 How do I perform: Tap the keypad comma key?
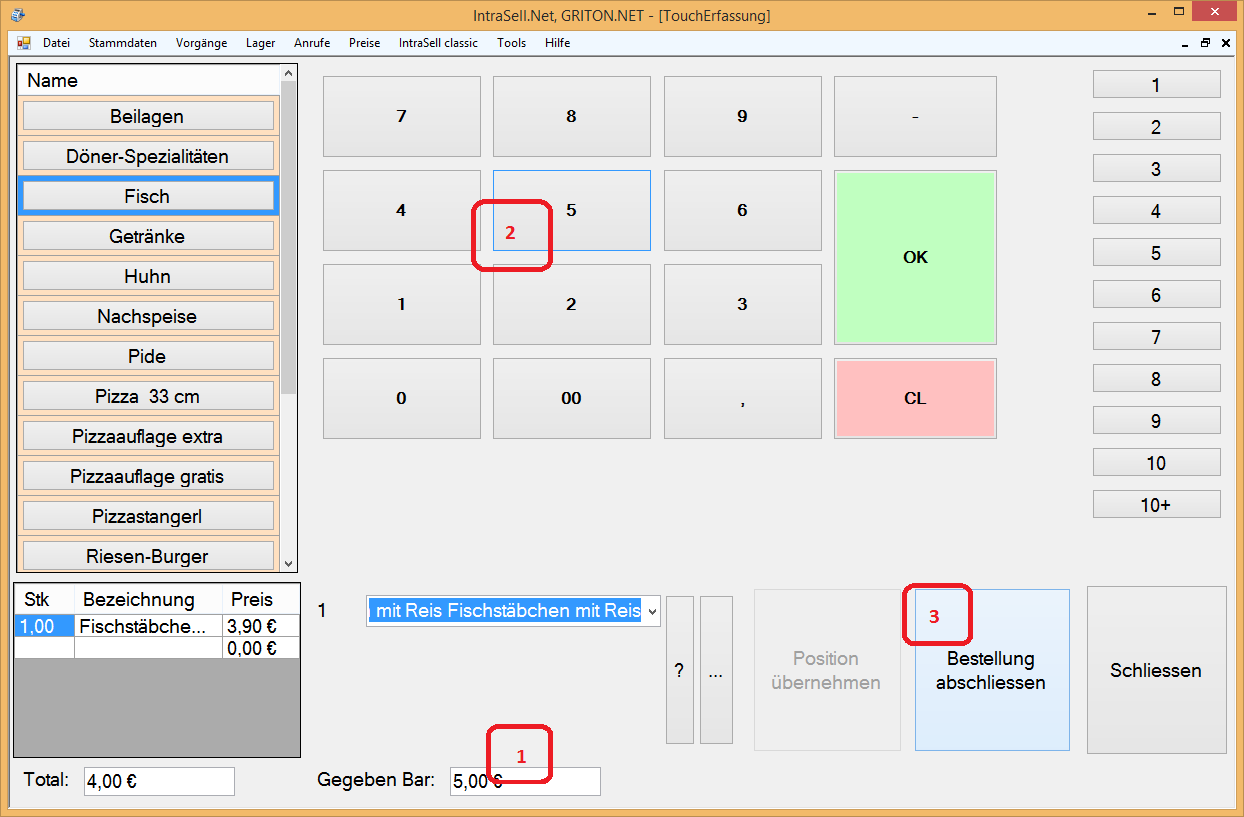point(742,398)
